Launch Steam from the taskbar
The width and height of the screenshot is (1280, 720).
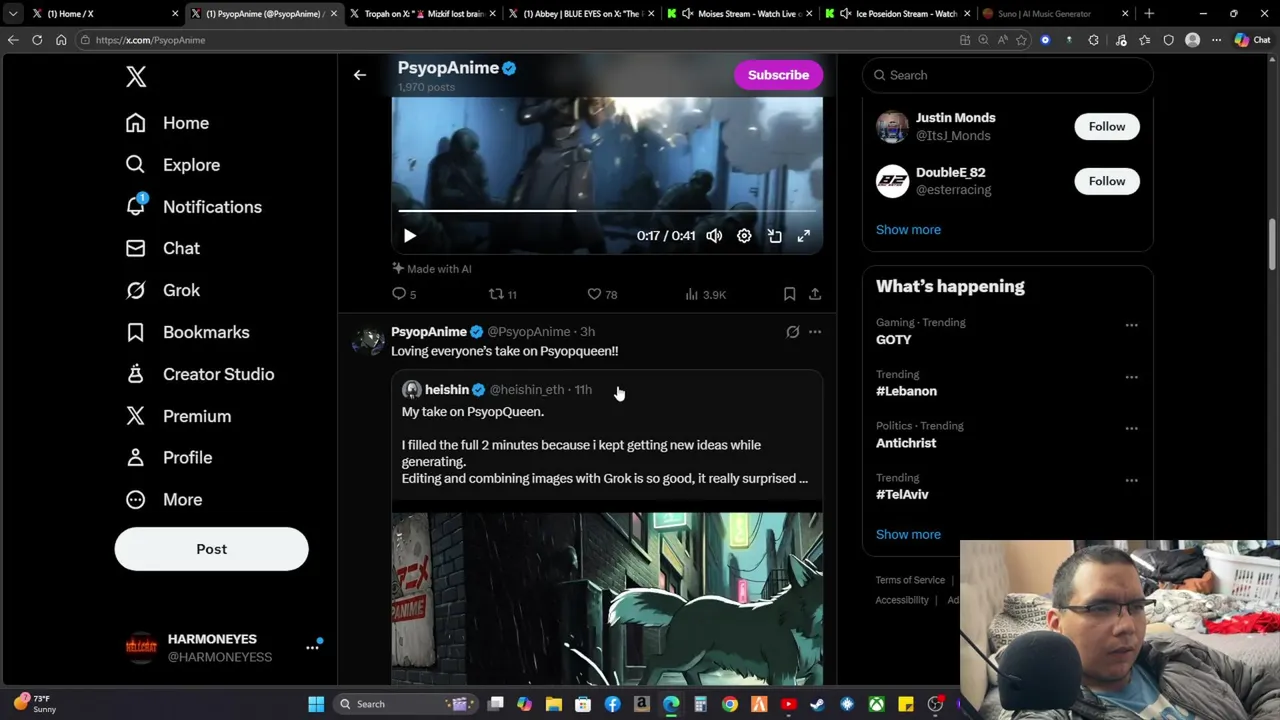click(817, 704)
